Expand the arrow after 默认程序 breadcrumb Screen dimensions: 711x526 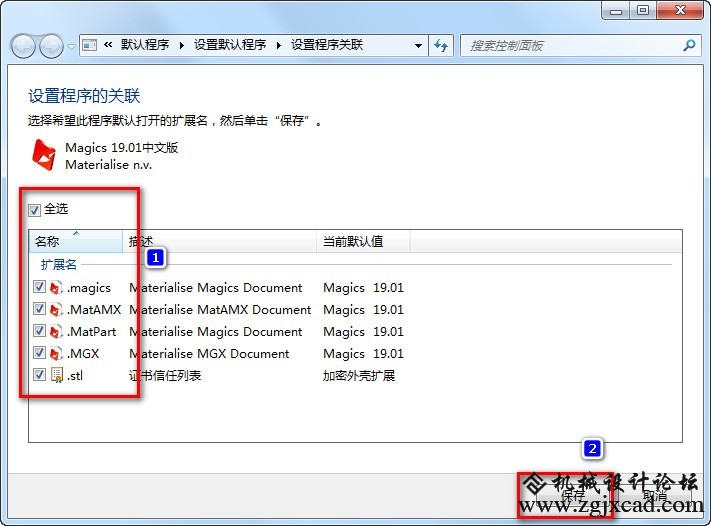tap(182, 45)
